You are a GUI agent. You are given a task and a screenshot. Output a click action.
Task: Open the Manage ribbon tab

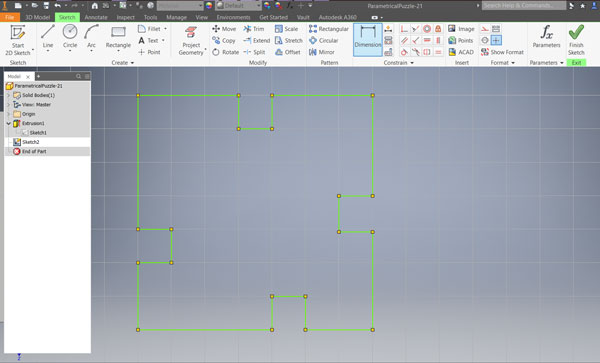coord(176,17)
